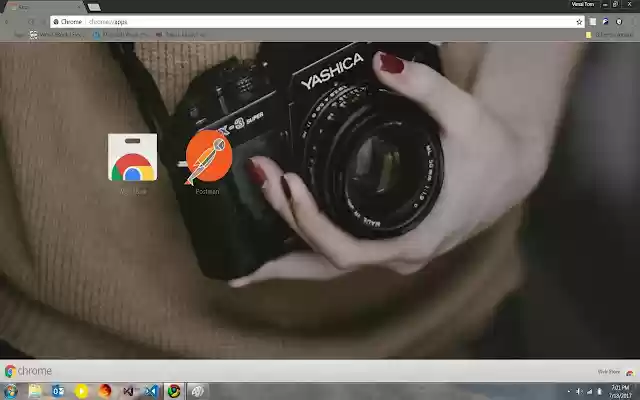The image size is (640, 400).
Task: Open the taskbar clock and date
Action: pyautogui.click(x=620, y=391)
